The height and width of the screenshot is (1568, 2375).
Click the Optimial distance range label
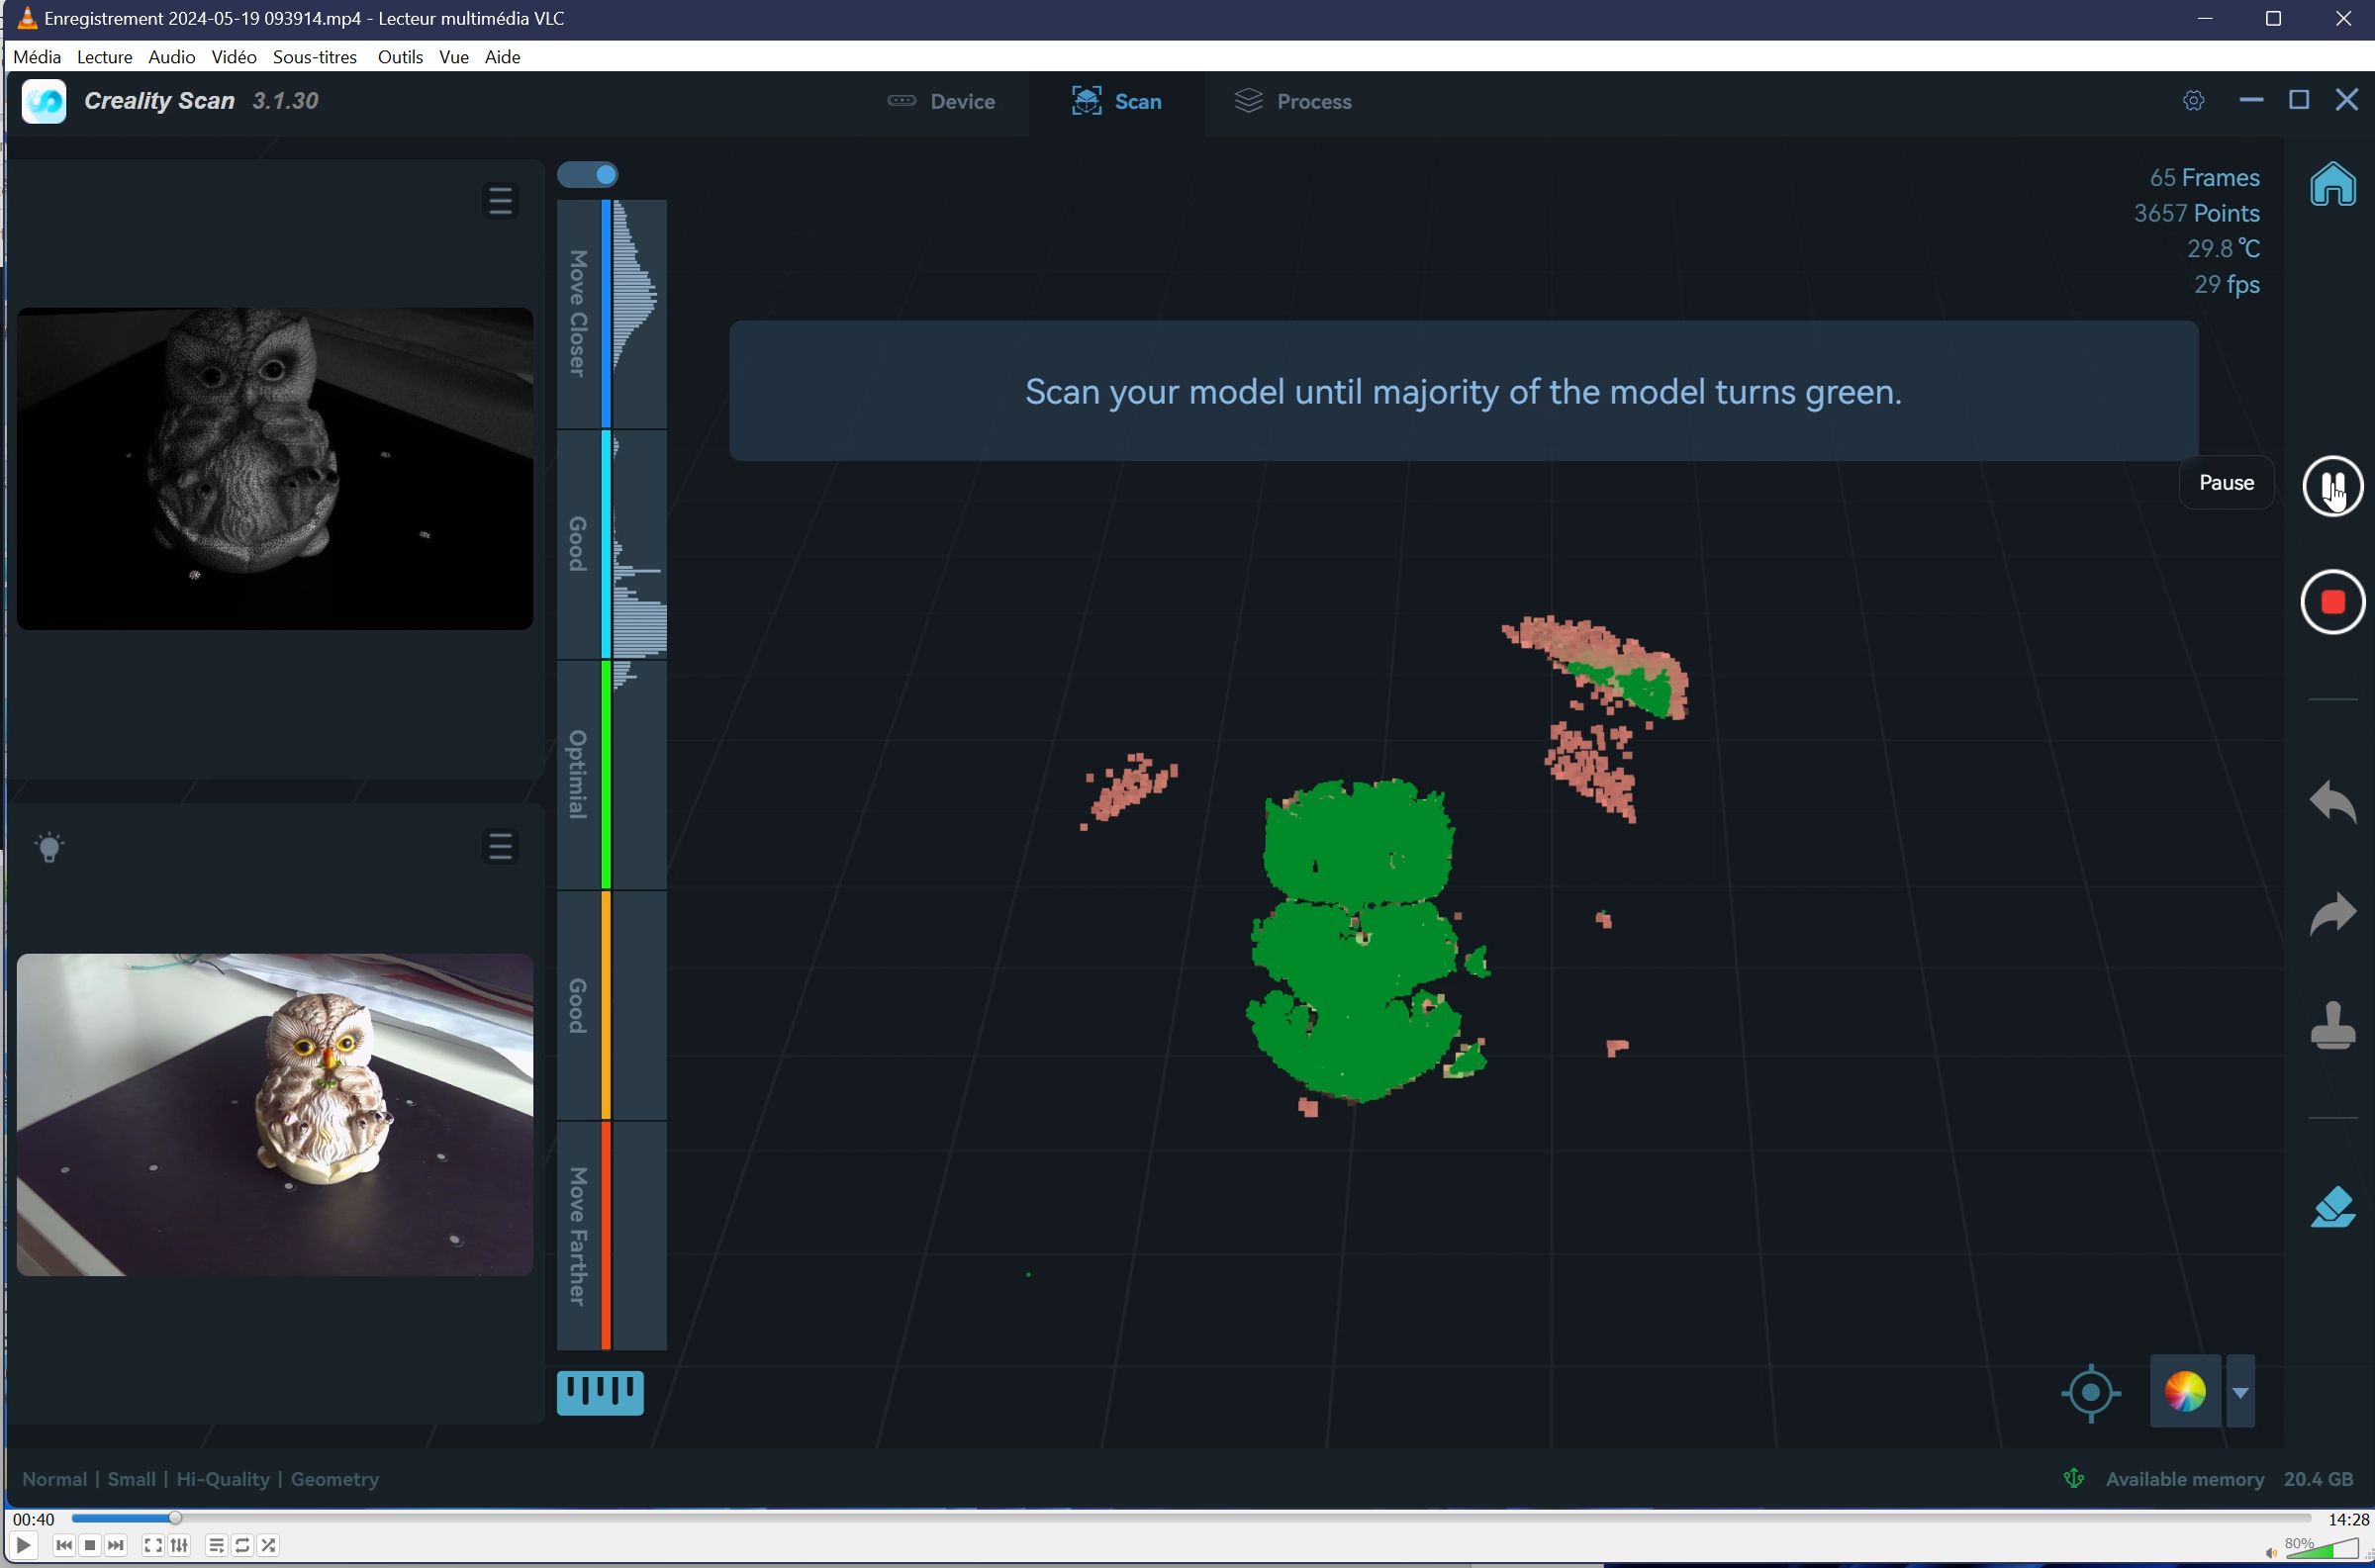[x=577, y=774]
